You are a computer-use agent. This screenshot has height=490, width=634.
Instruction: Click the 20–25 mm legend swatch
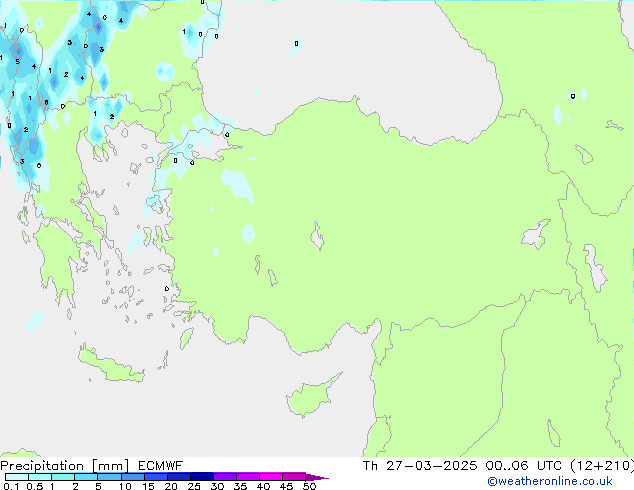point(179,477)
